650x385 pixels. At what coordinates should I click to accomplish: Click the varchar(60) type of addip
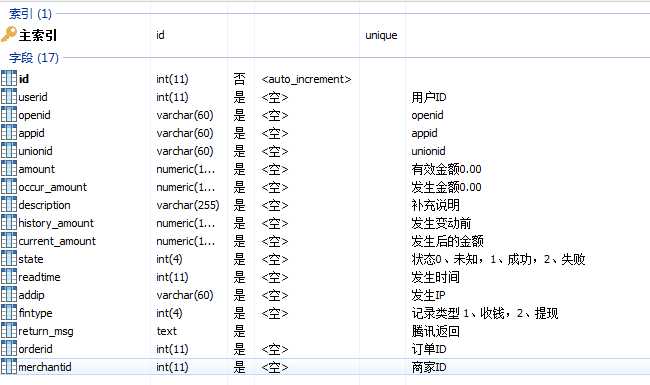click(x=185, y=295)
